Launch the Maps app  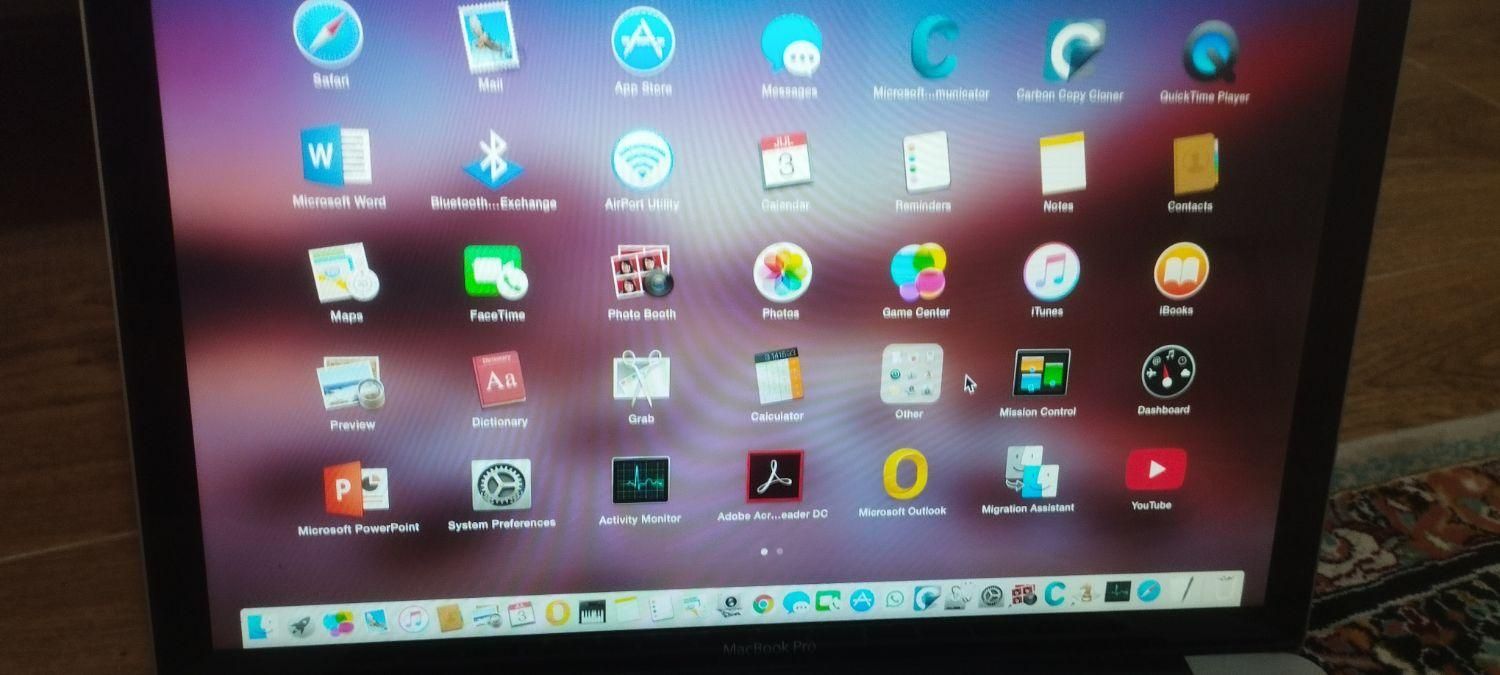tap(343, 273)
